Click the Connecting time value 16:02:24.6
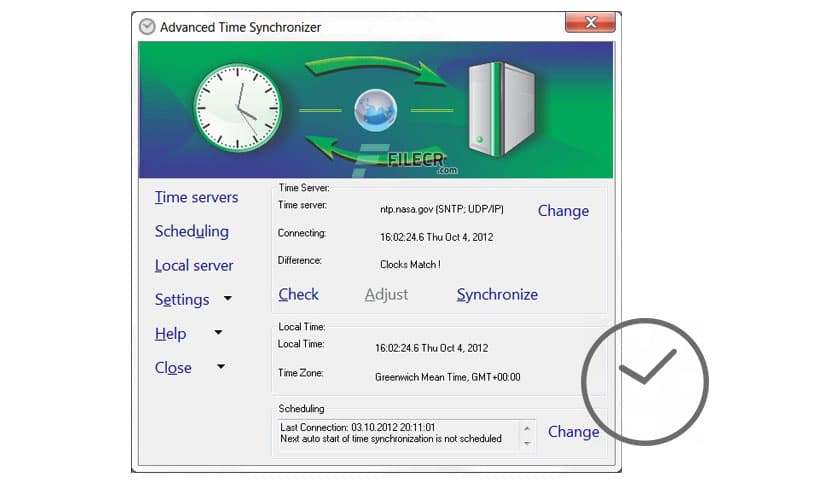This screenshot has height=484, width=836. (x=436, y=237)
